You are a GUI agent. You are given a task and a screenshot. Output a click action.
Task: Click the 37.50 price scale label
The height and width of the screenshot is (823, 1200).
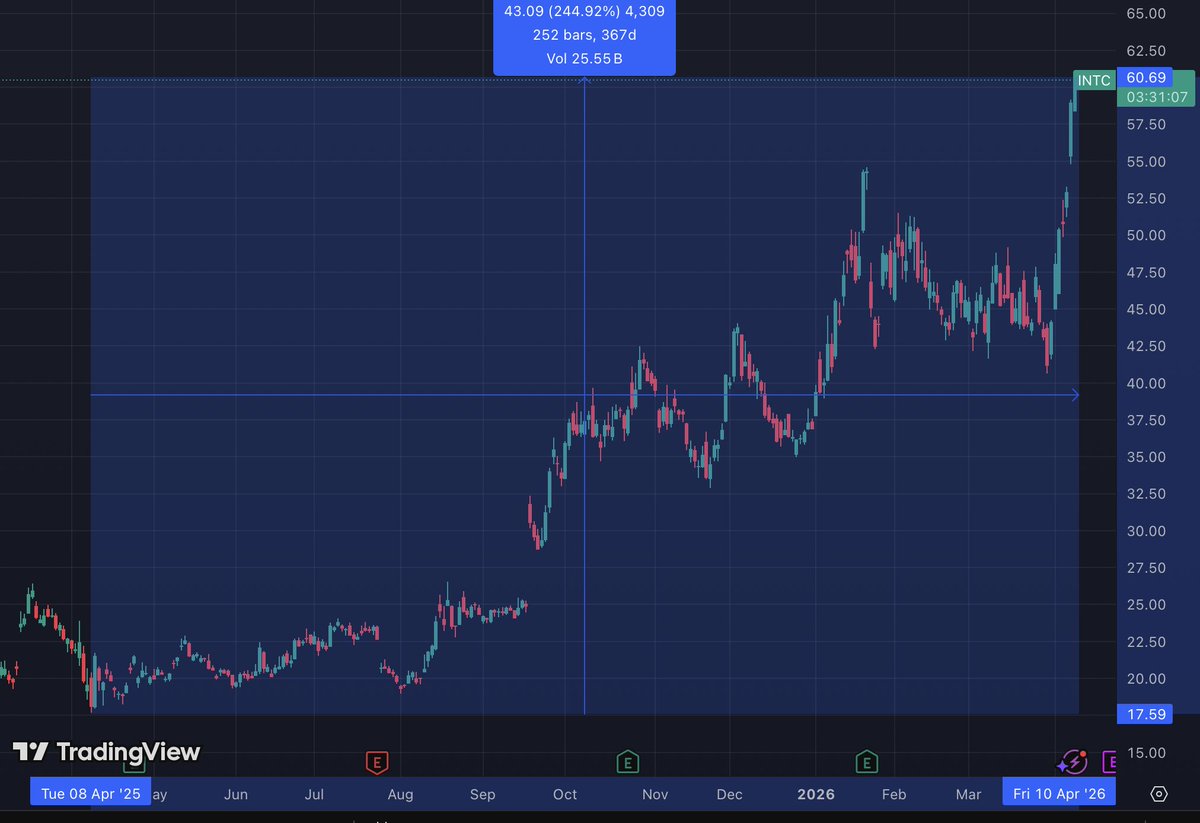1145,421
